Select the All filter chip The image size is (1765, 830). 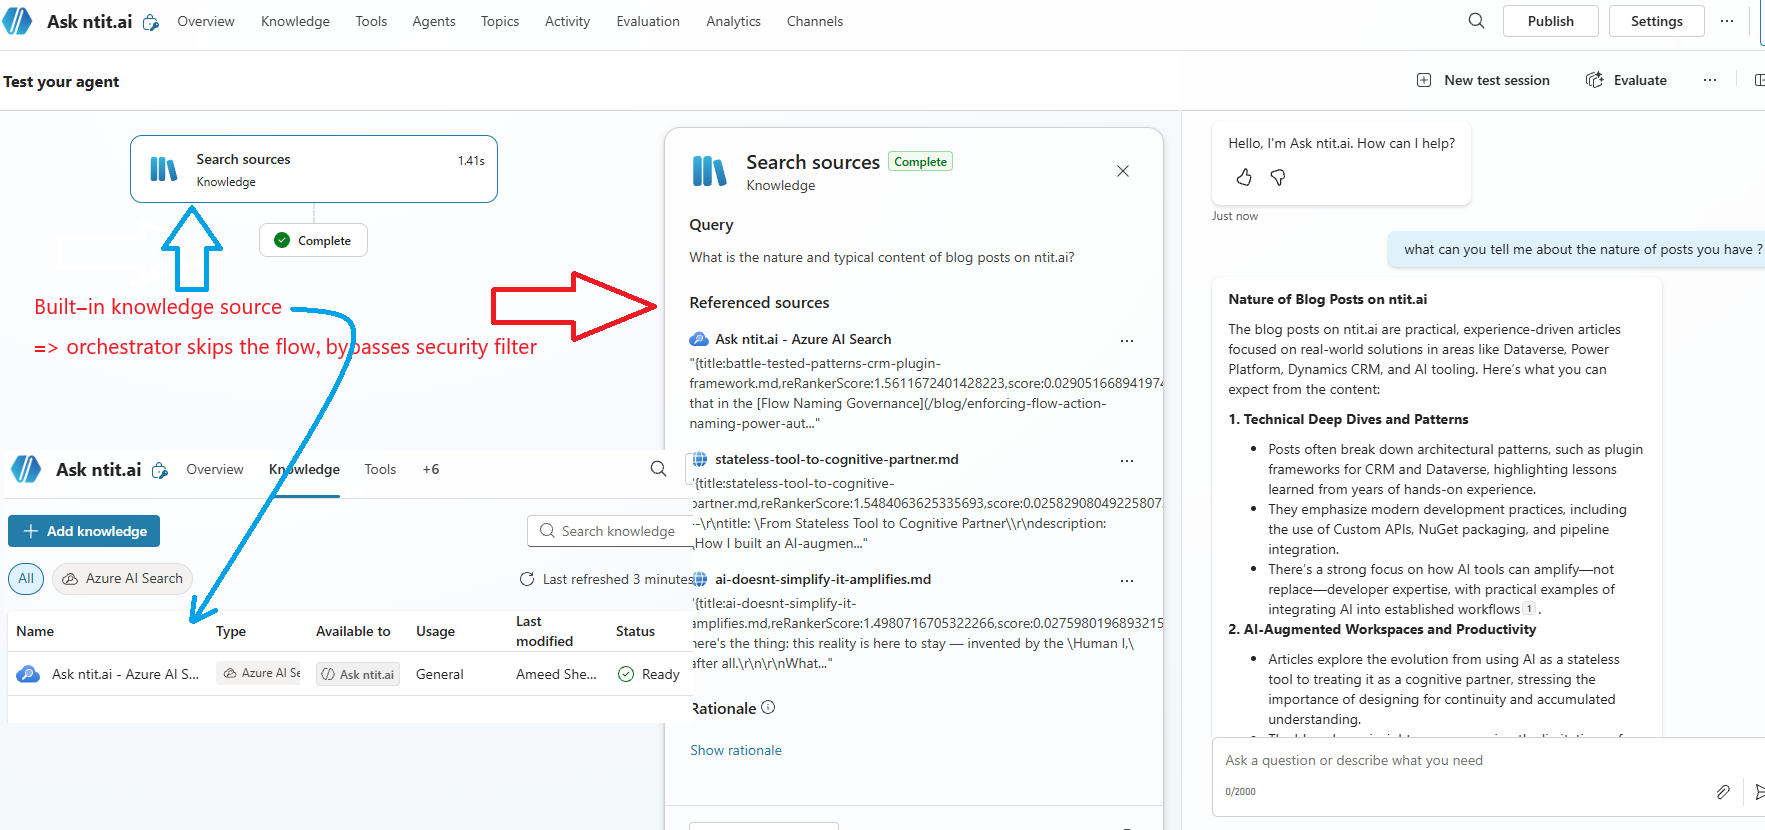pyautogui.click(x=26, y=578)
